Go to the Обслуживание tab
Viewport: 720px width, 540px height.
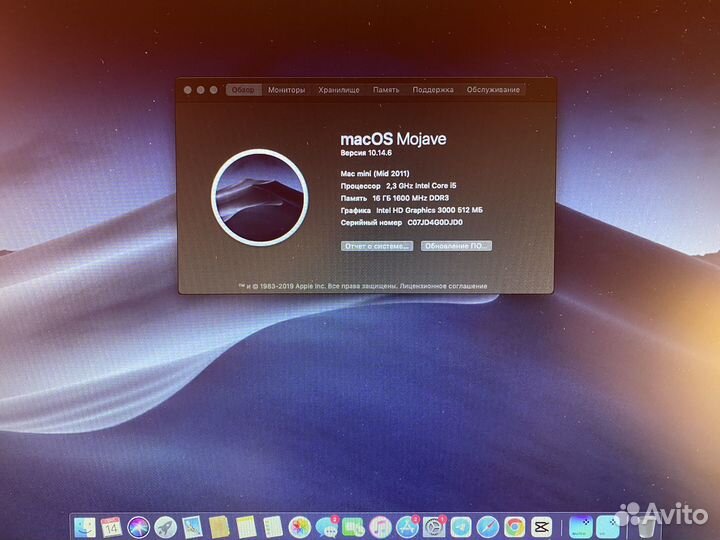pos(493,90)
